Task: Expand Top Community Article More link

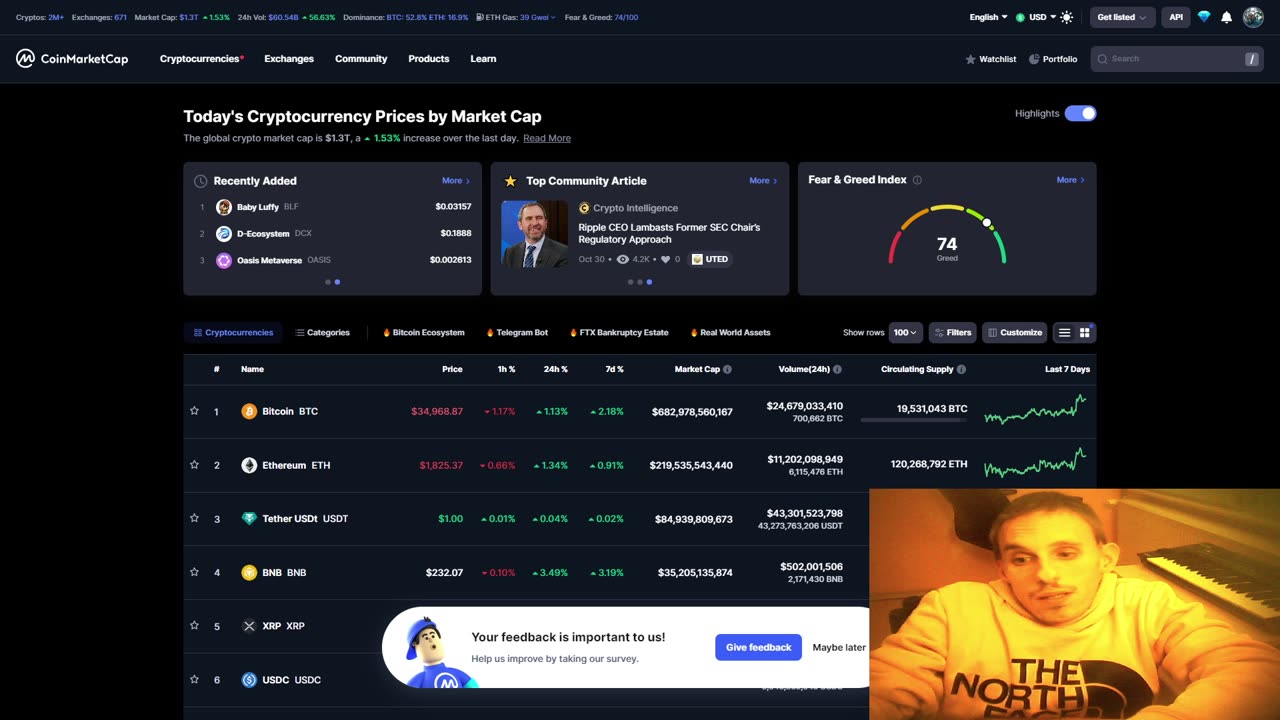Action: pyautogui.click(x=763, y=181)
